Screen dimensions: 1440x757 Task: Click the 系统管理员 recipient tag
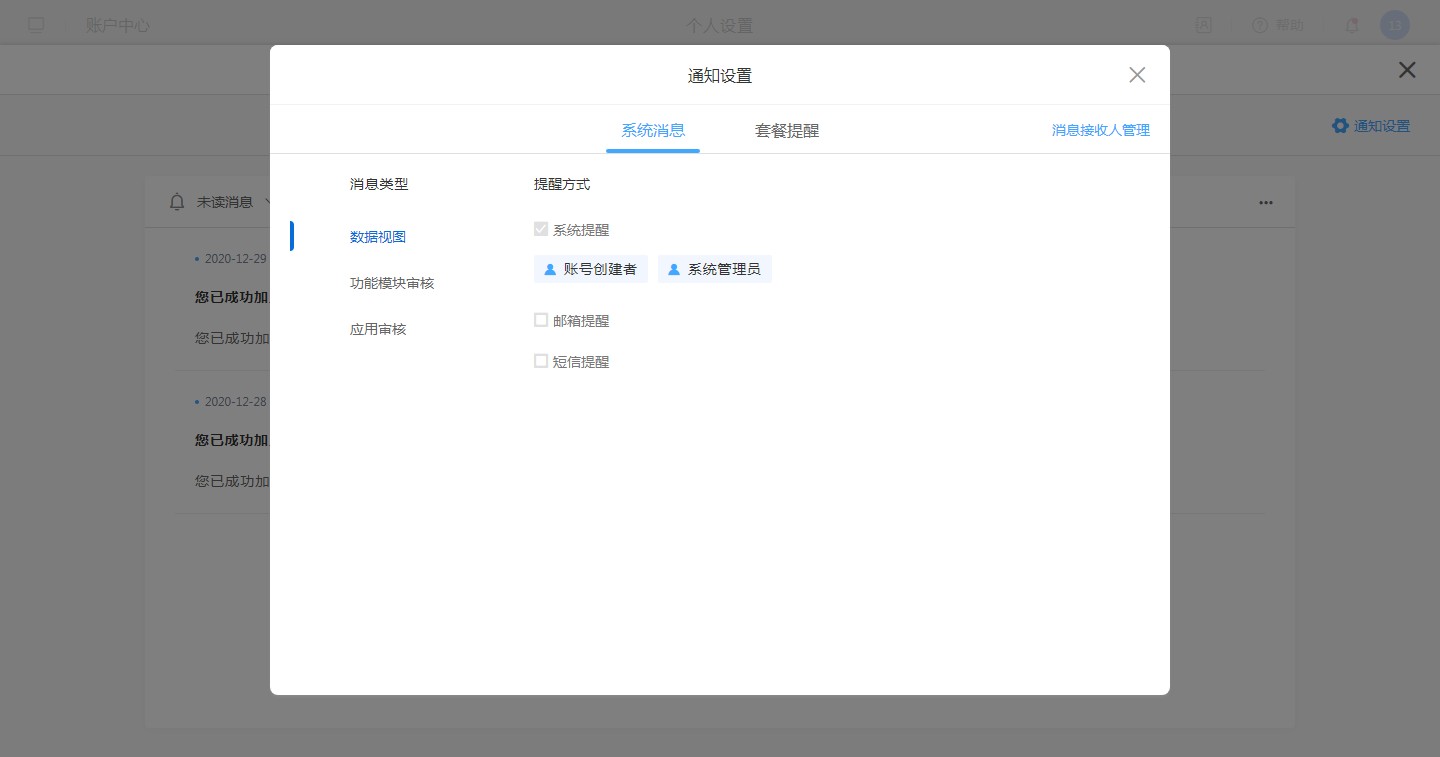click(x=715, y=269)
